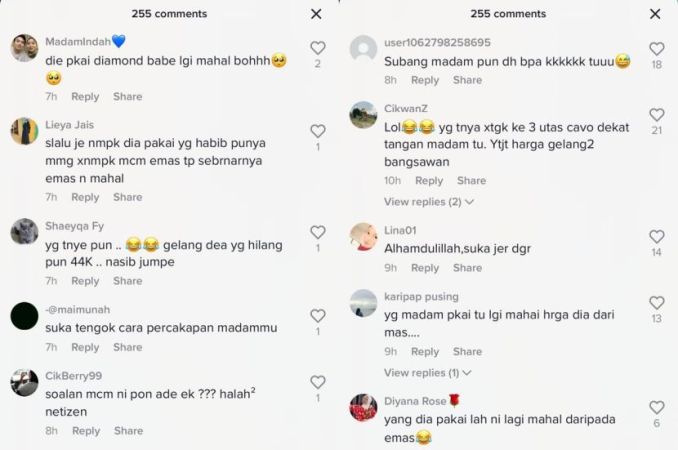Screen dimensions: 678x450
Task: Open Shaeyqa Fy's cat profile picture
Action: 24,232
